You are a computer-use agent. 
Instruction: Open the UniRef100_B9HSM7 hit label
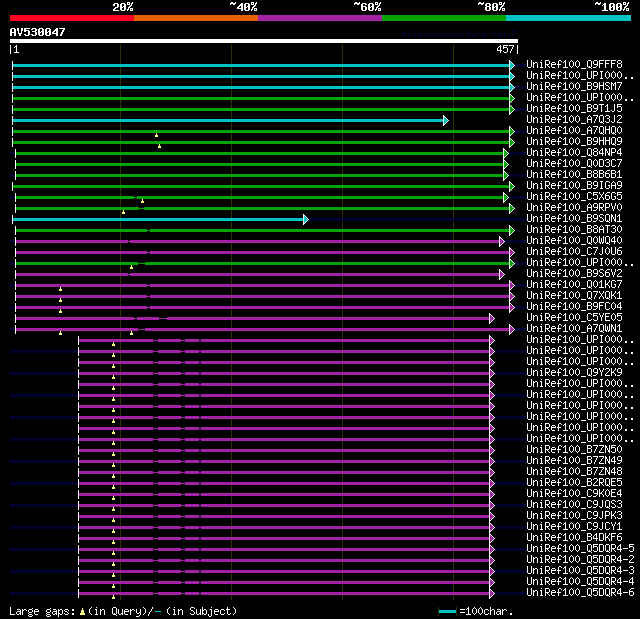574,87
